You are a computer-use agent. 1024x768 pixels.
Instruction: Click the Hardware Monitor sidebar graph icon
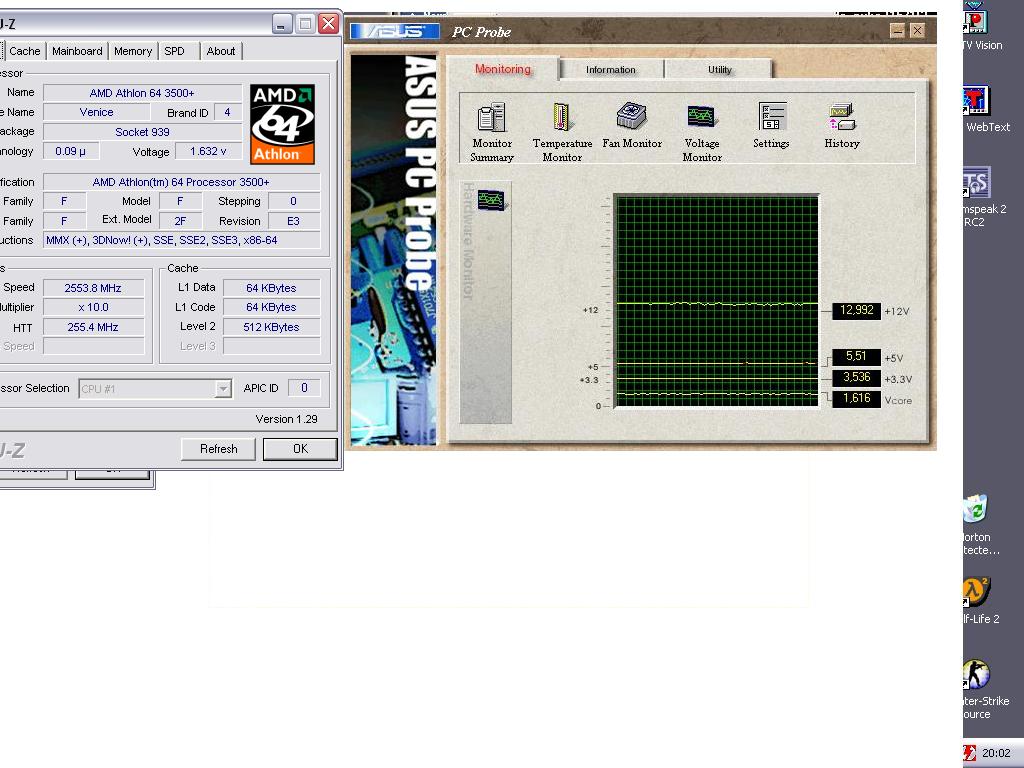pyautogui.click(x=490, y=199)
